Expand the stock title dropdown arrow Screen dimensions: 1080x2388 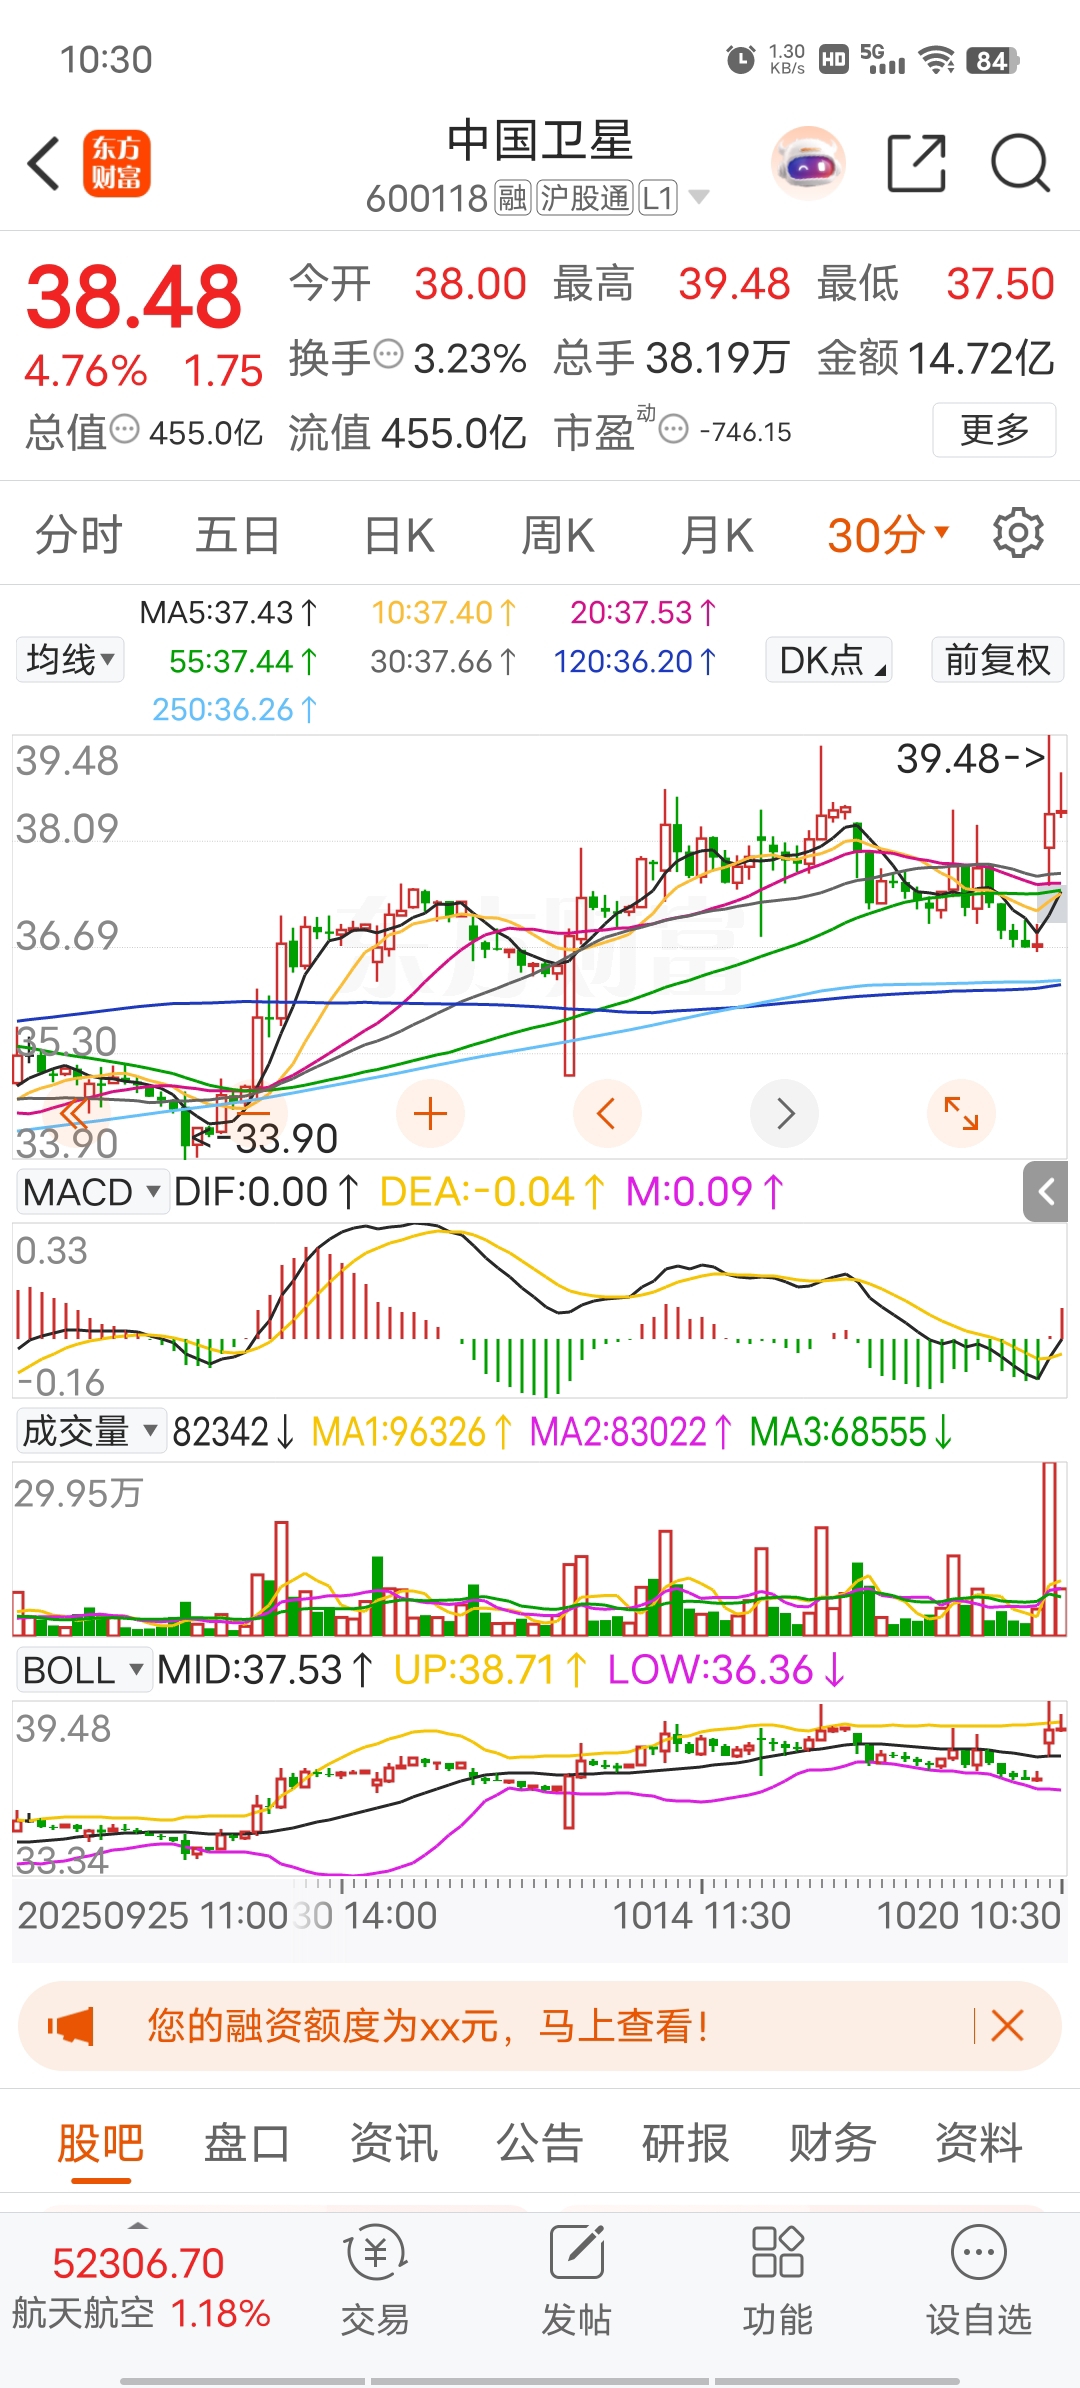[x=699, y=197]
